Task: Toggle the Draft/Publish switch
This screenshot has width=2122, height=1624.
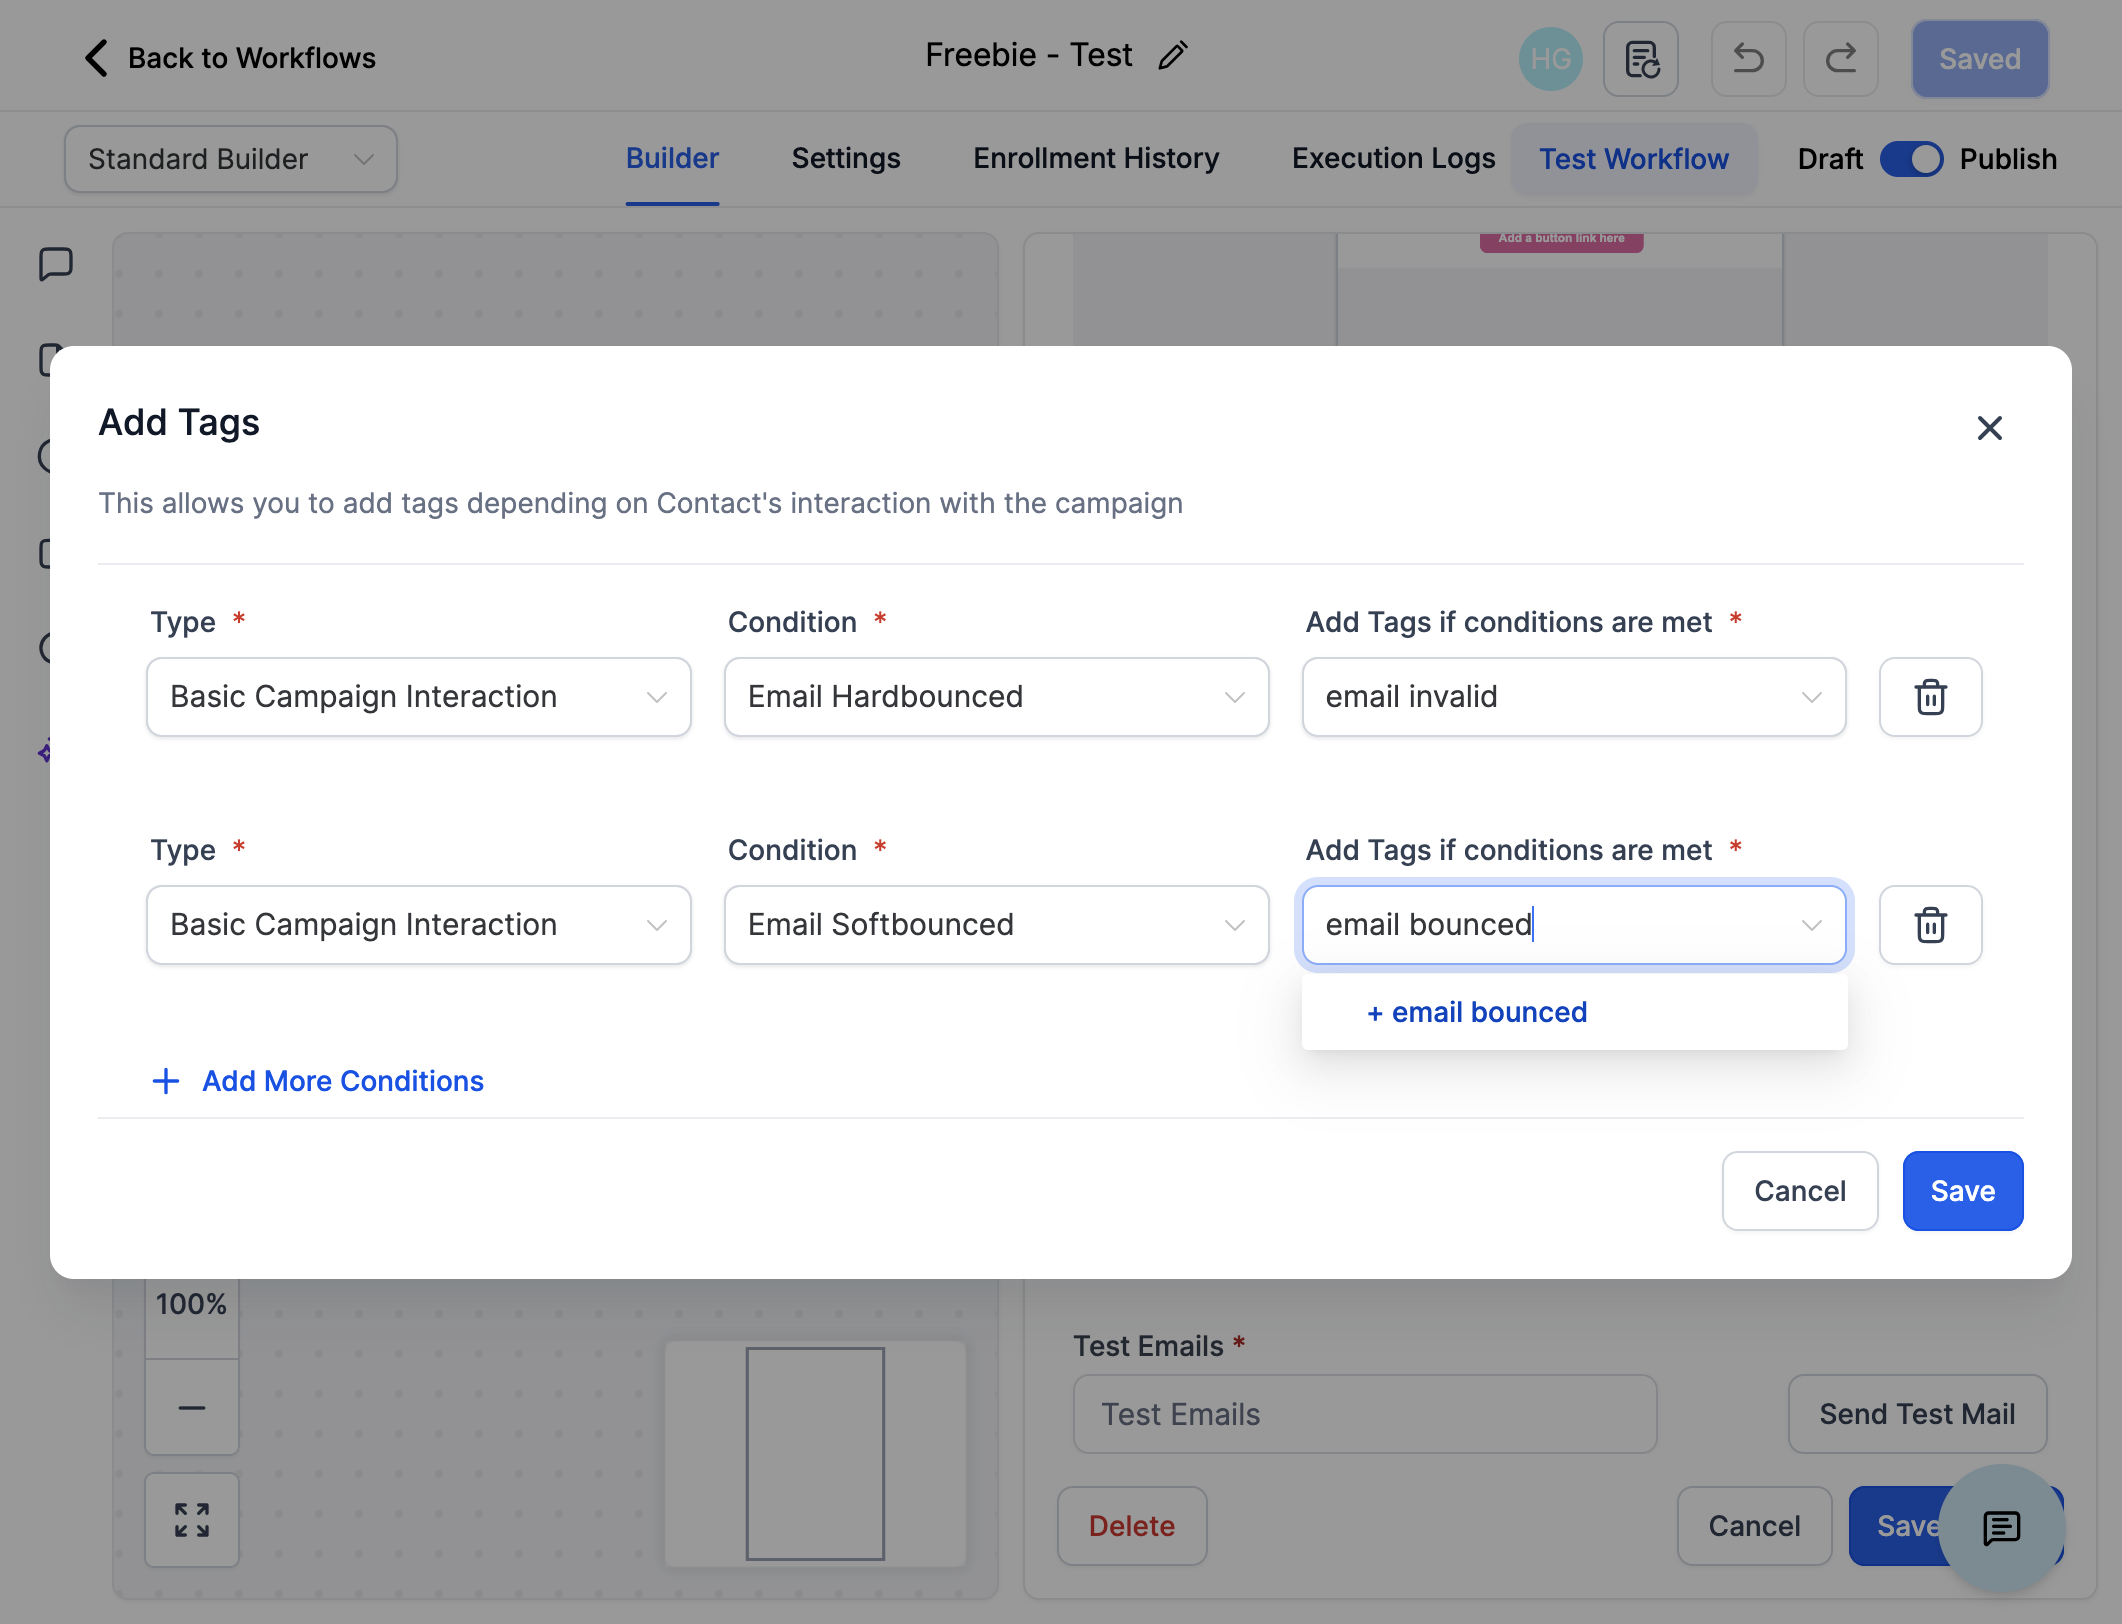Action: 1911,159
